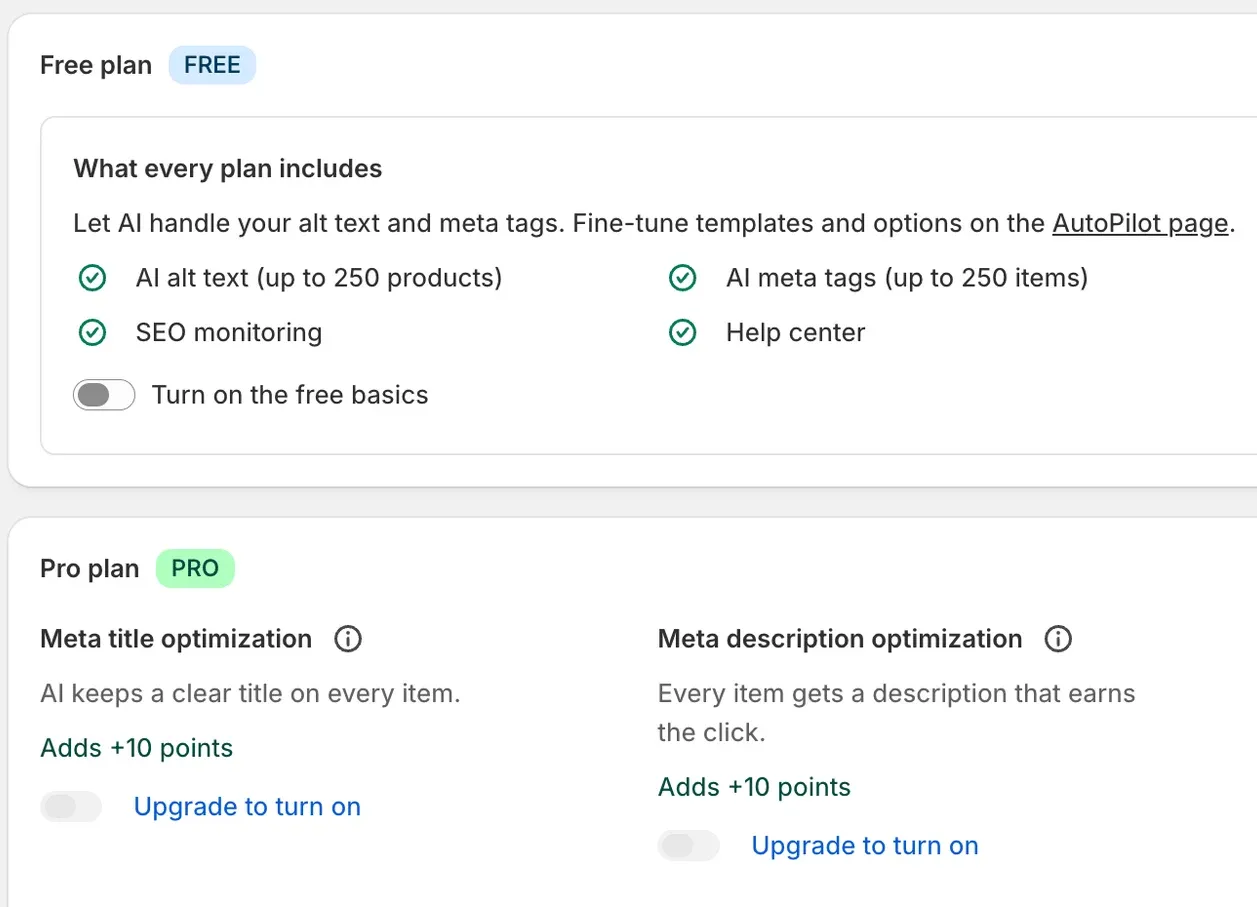The height and width of the screenshot is (907, 1257).
Task: Click the 'Free plan' heading
Action: click(x=96, y=66)
